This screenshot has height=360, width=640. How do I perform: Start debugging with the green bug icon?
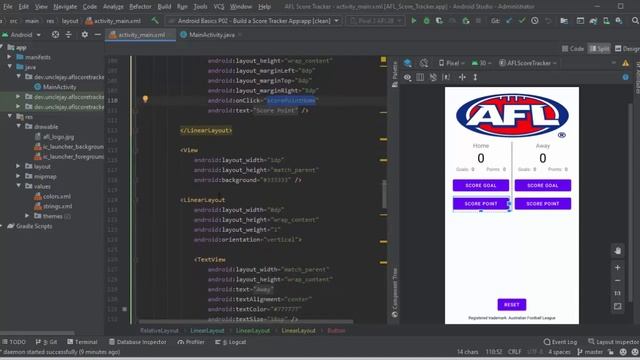[426, 20]
